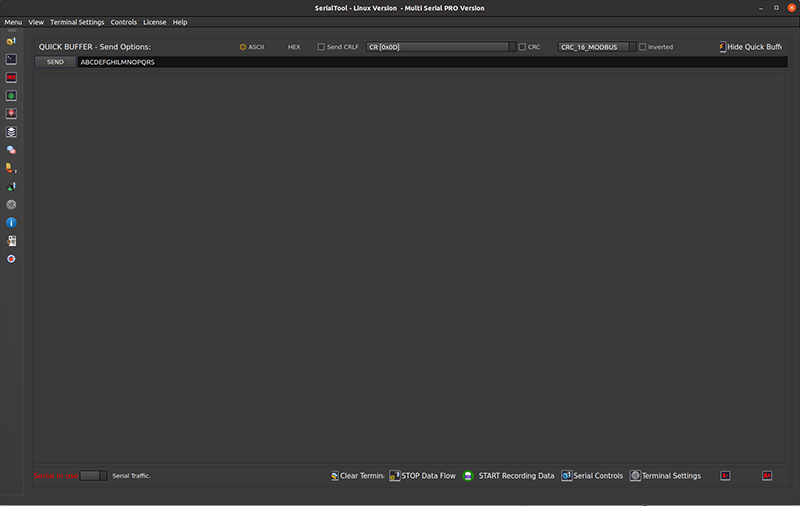The width and height of the screenshot is (800, 506).
Task: Click START Recording Data button
Action: (508, 475)
